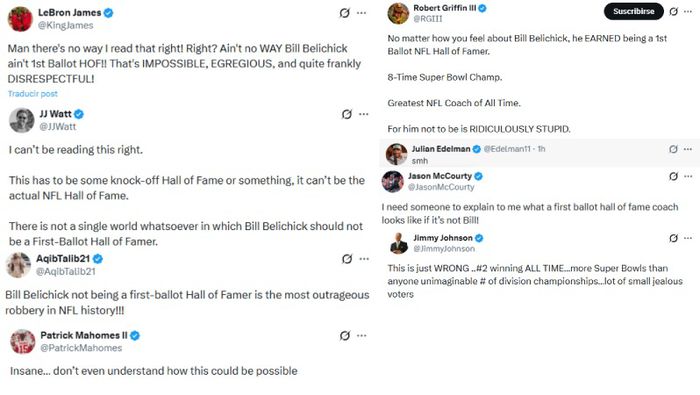Click the Grok icon on Jimmy Johnson's post
This screenshot has height=395, width=700.
674,238
